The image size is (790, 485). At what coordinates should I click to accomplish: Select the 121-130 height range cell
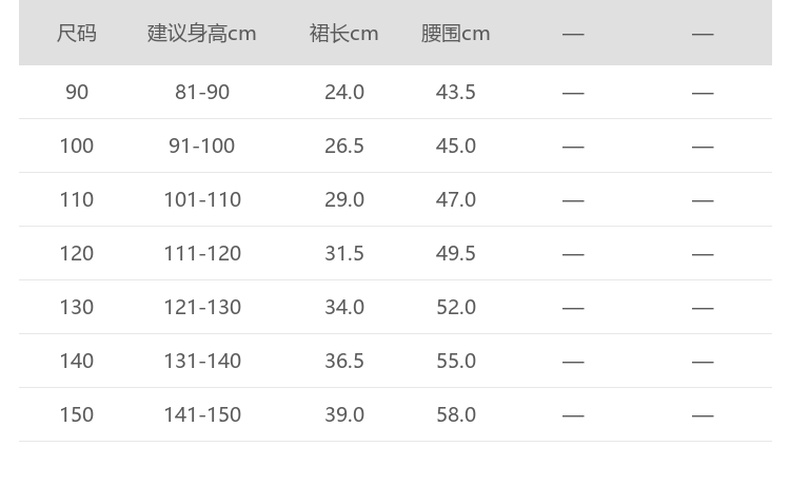202,307
